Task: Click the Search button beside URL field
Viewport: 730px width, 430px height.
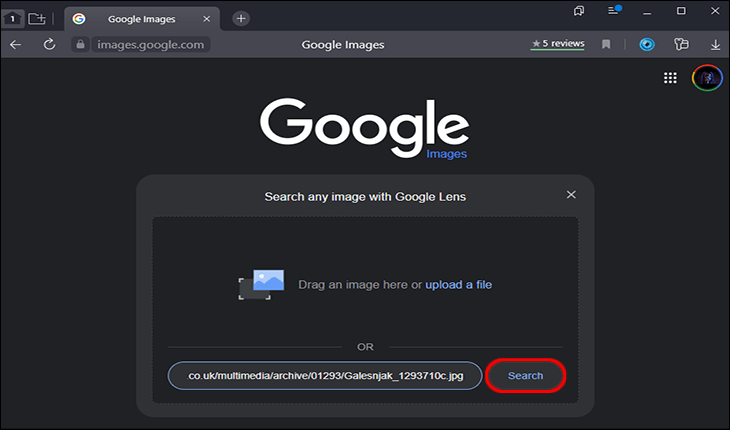Action: (525, 376)
